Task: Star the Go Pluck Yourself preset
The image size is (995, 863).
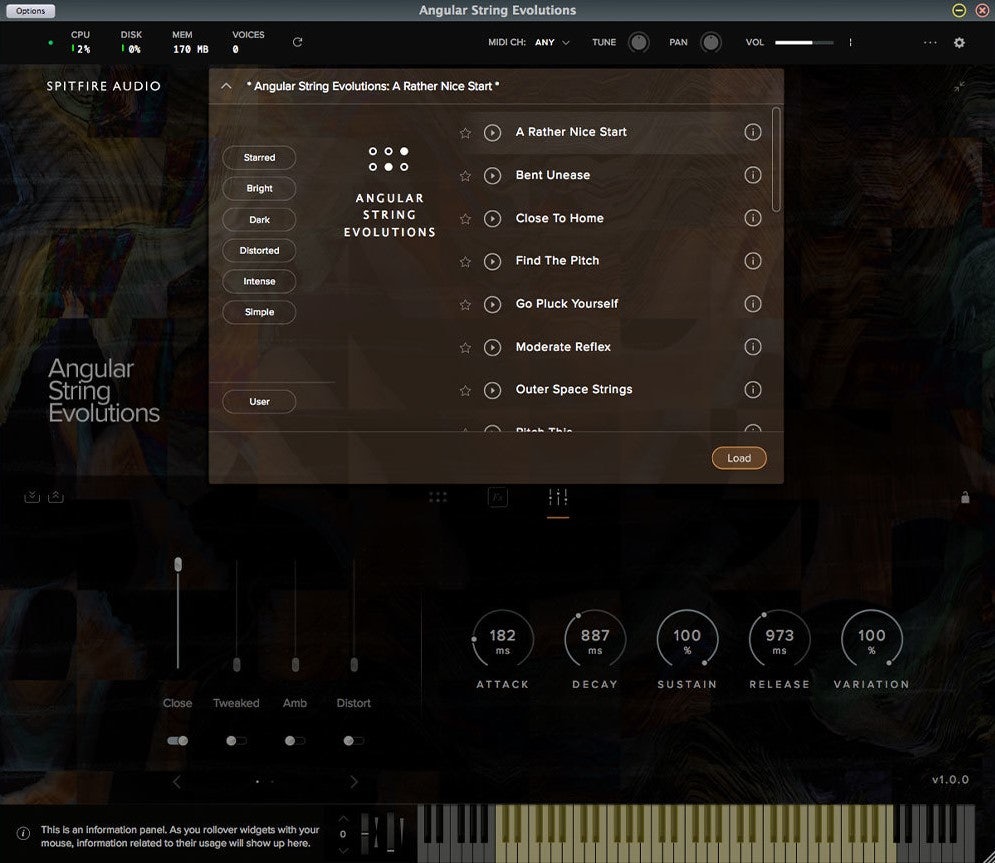Action: tap(465, 305)
